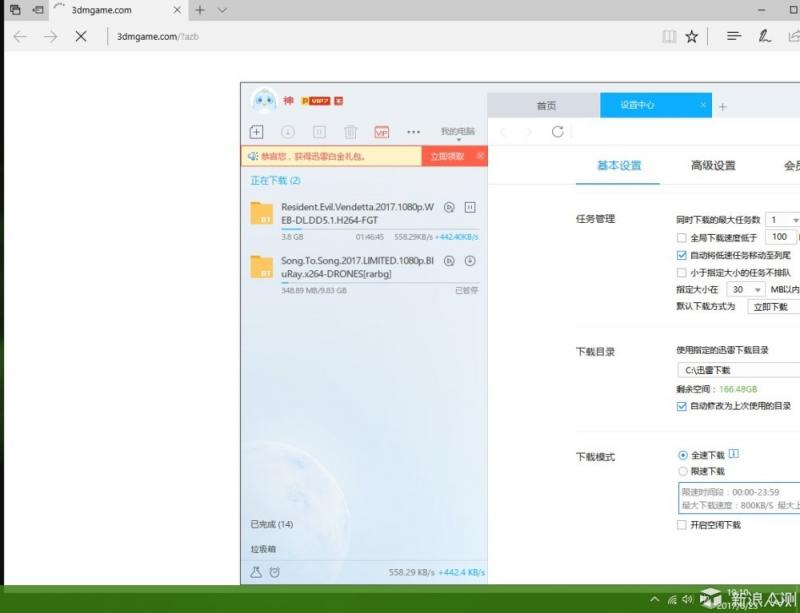Image resolution: width=800 pixels, height=613 pixels.
Task: Click Song.To.Song download progress bar
Action: (380, 283)
